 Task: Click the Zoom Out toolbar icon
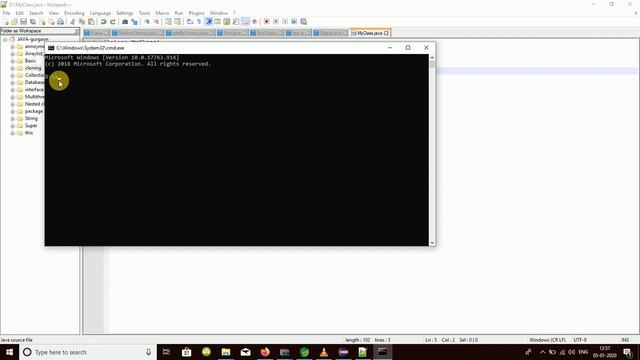tap(156, 22)
